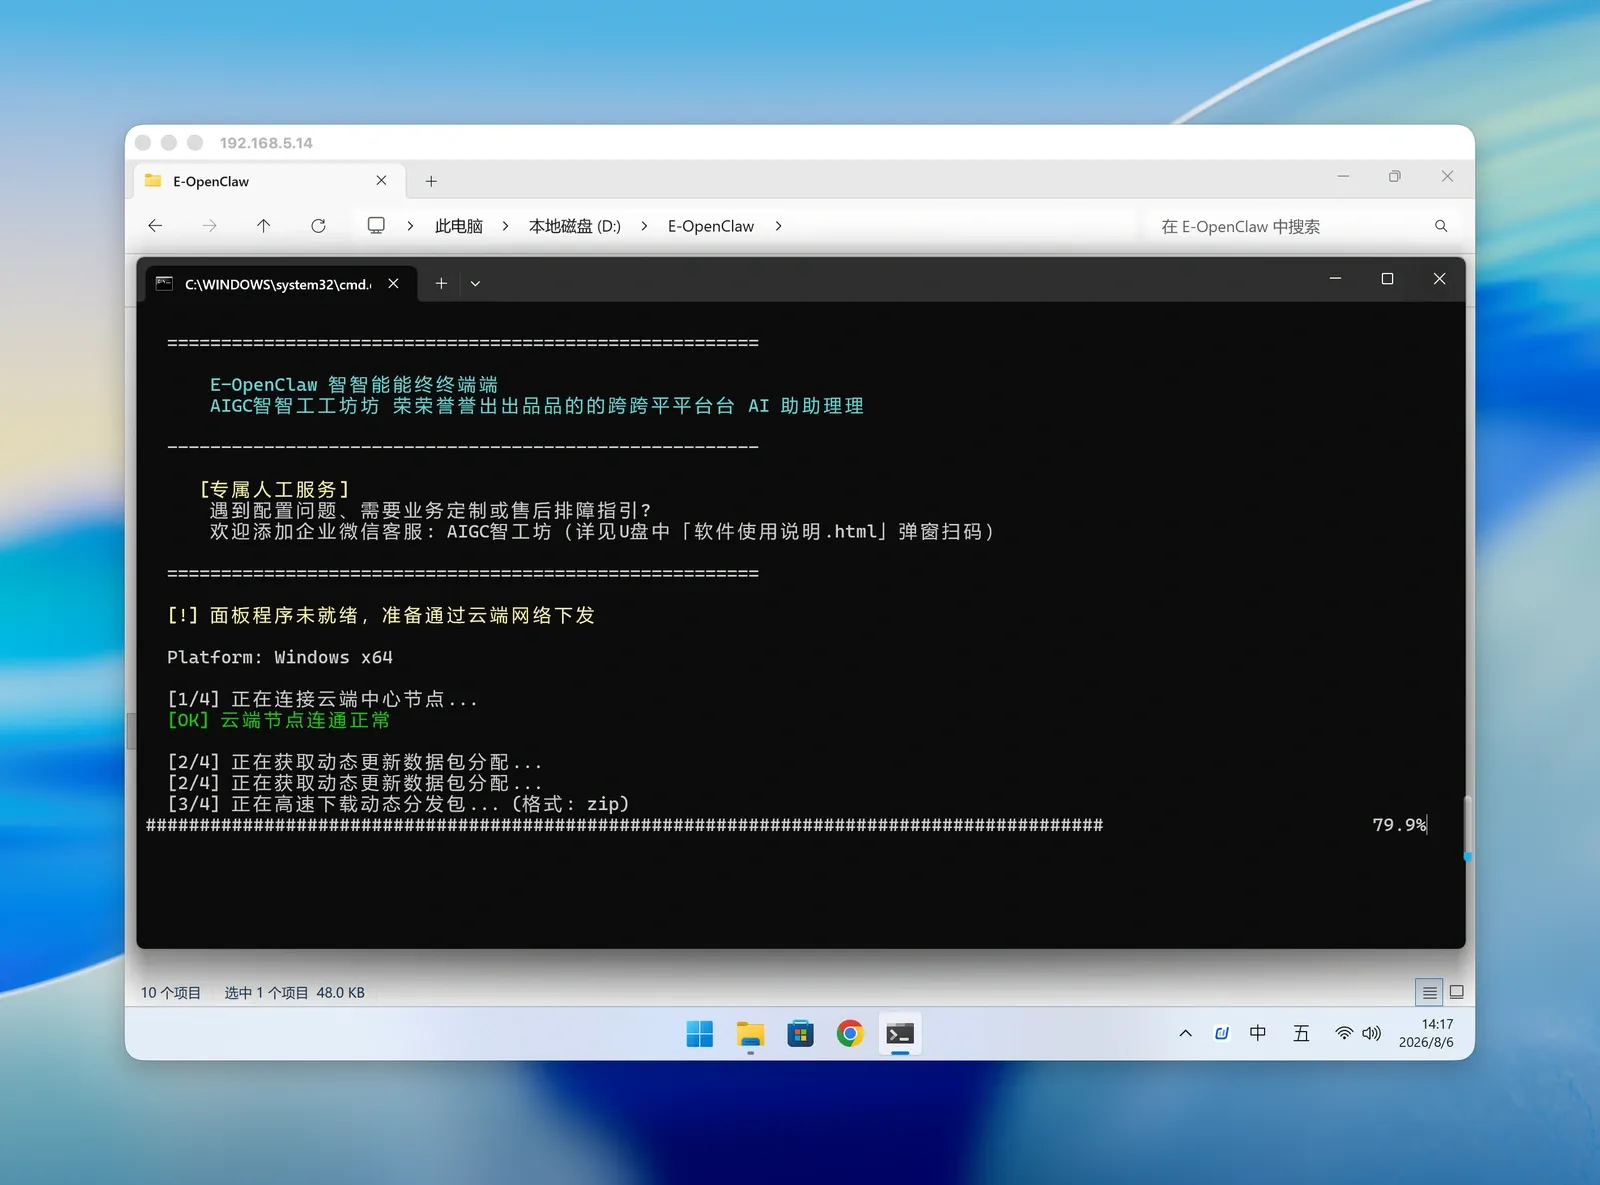Open terminal profile dropdown menu

[475, 283]
